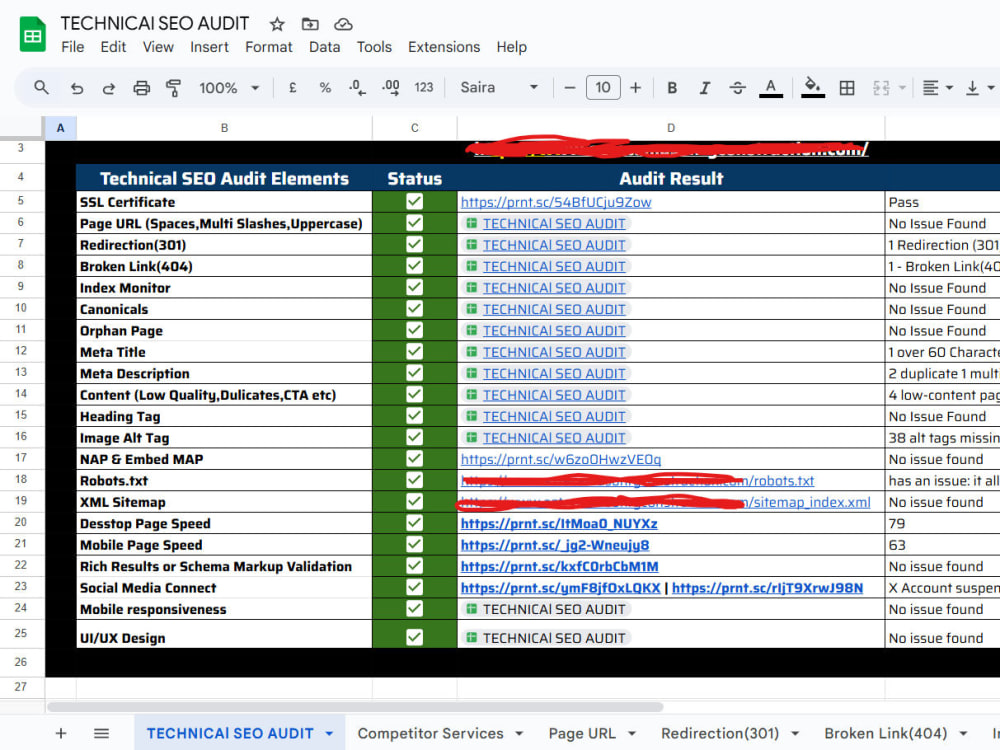Toggle bold formatting
1000x750 pixels.
click(x=672, y=88)
